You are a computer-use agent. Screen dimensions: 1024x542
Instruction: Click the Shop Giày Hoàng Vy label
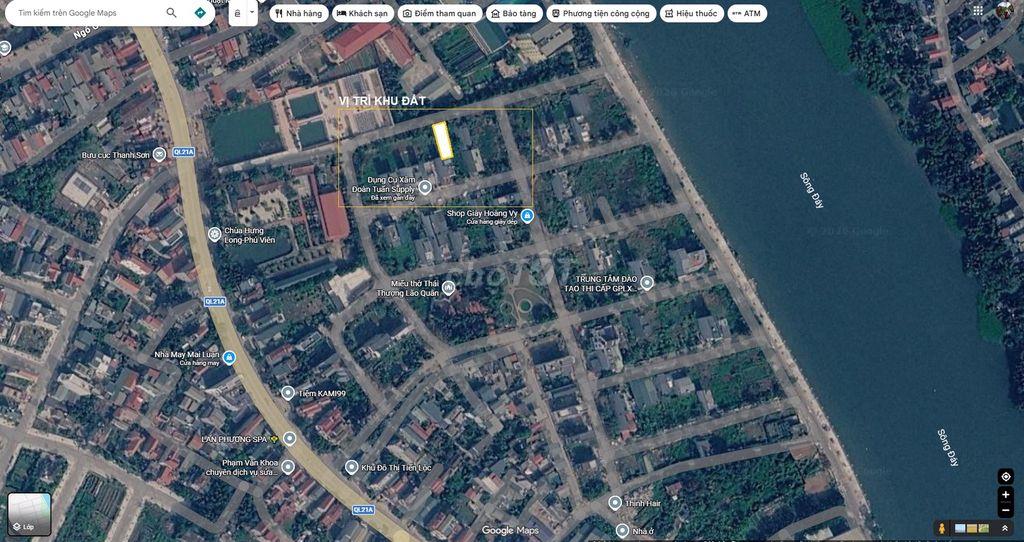tap(483, 217)
